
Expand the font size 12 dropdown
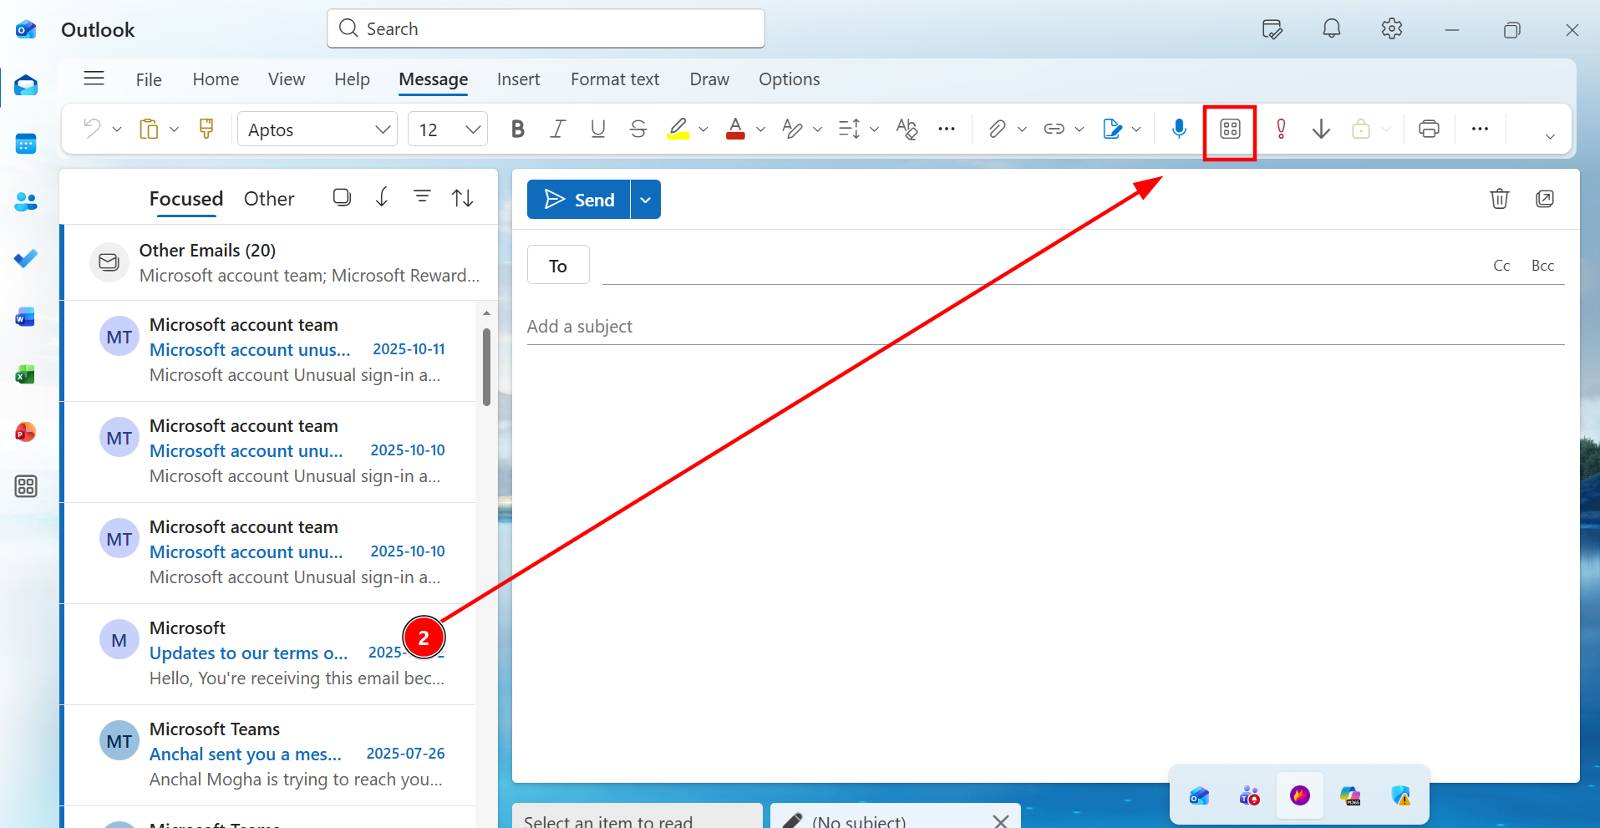(x=473, y=129)
